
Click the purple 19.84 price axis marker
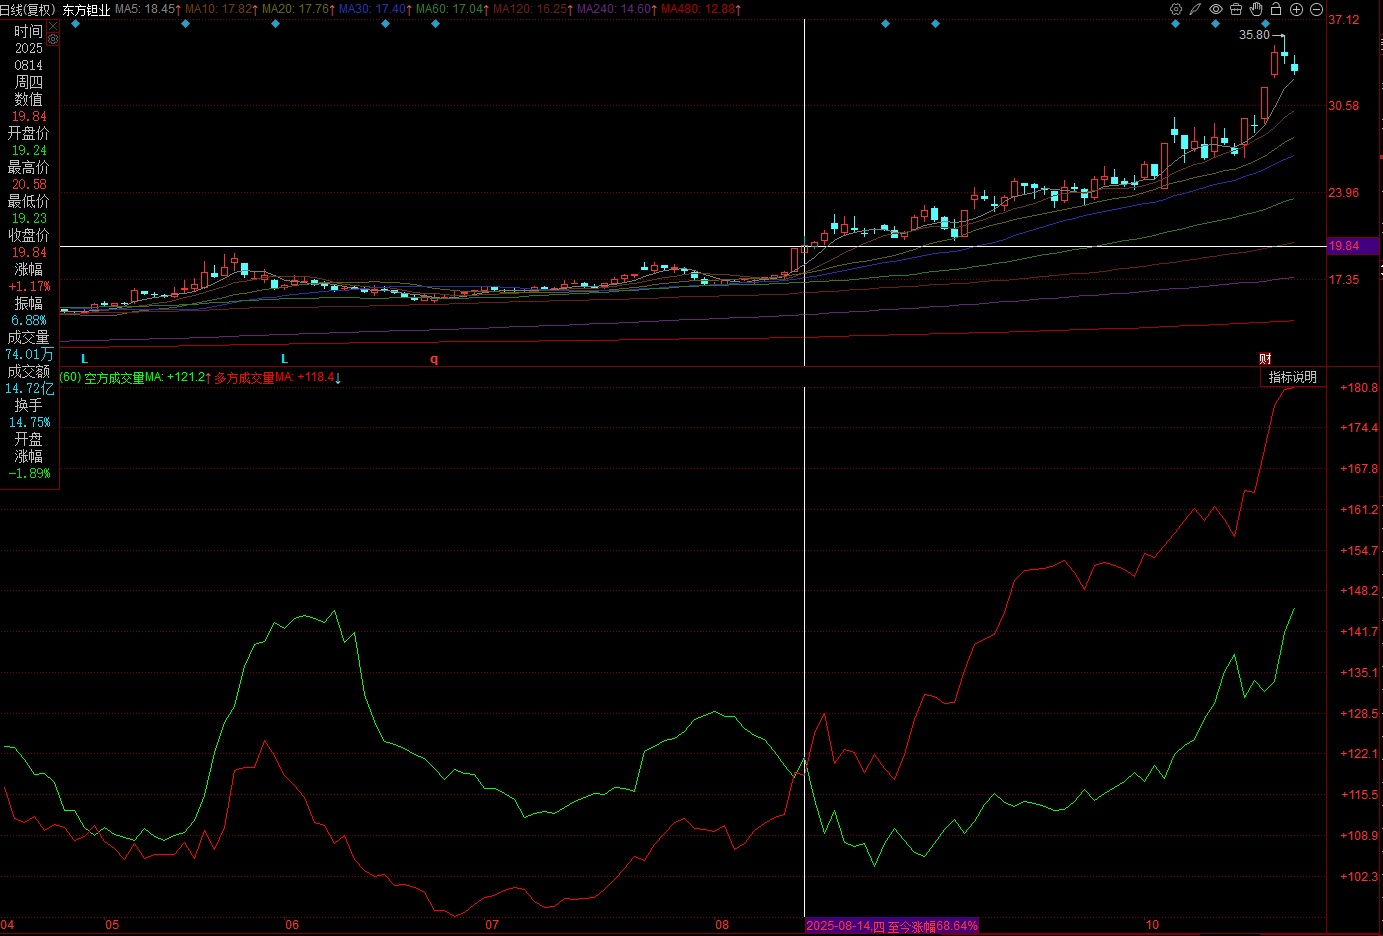pyautogui.click(x=1352, y=246)
